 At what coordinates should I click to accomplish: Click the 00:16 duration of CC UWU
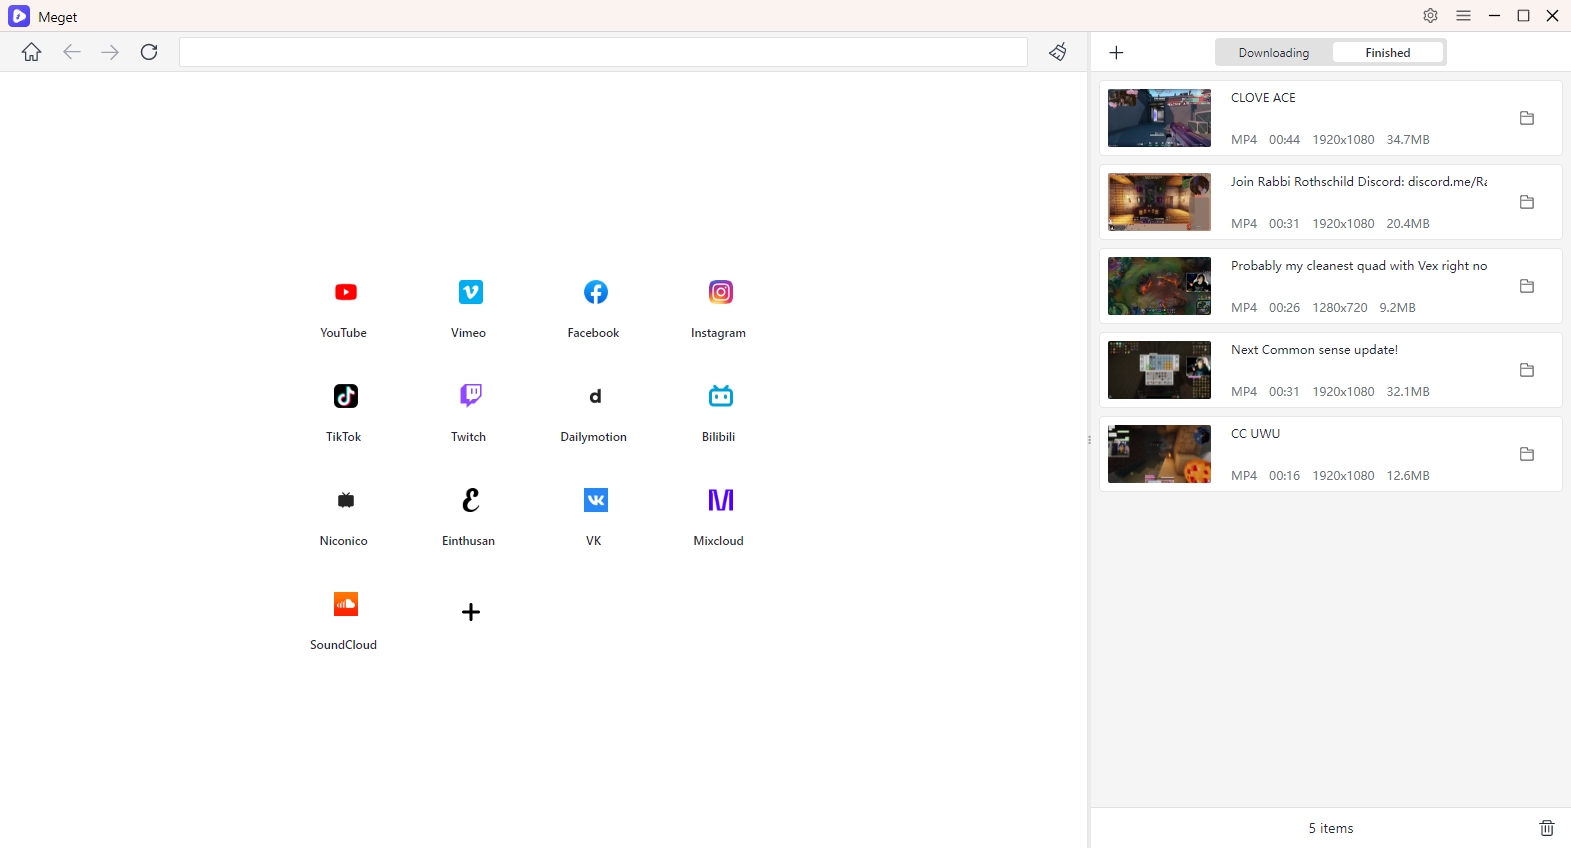1284,476
